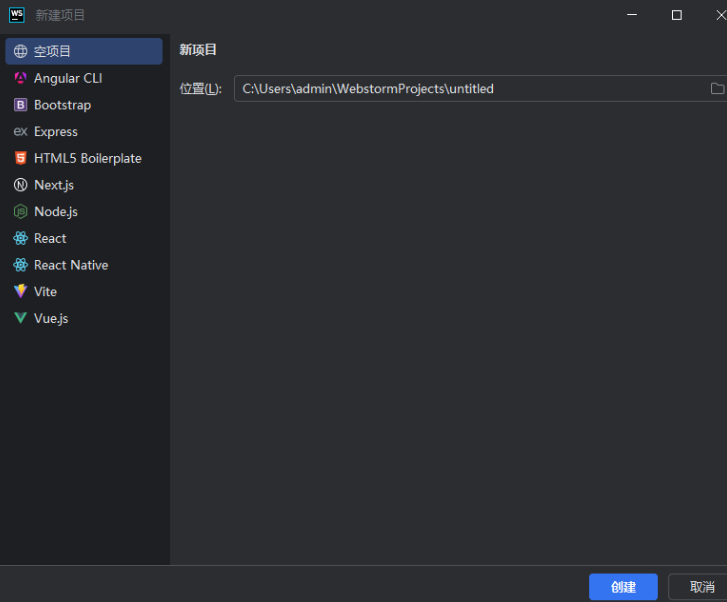Viewport: 727px width, 602px height.
Task: Select Vite in the generator list
Action: tap(84, 291)
